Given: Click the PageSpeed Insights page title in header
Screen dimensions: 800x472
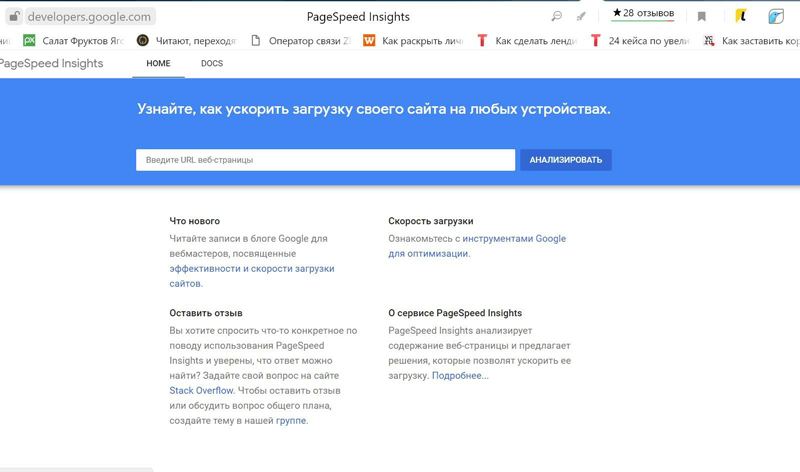Looking at the screenshot, I should click(358, 16).
